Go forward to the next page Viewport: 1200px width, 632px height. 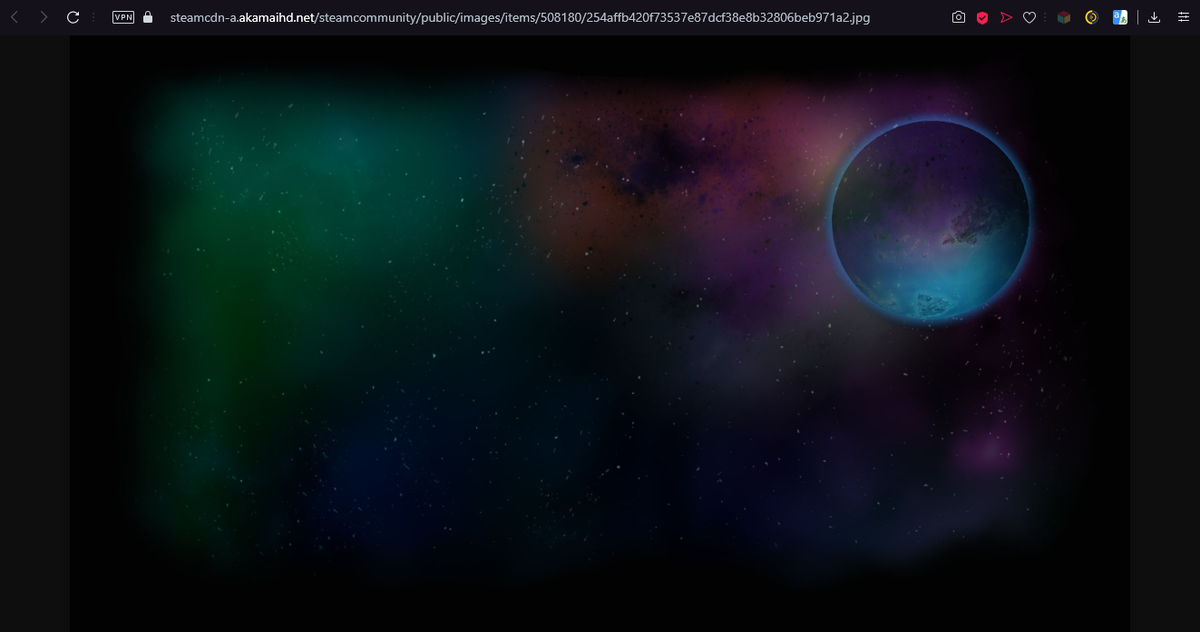pyautogui.click(x=44, y=17)
